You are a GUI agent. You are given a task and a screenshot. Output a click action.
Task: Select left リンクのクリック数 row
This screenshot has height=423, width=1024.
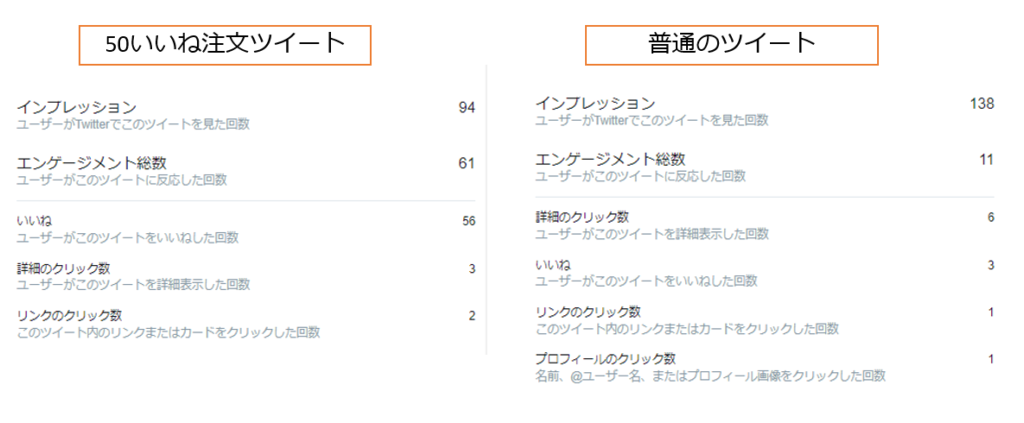246,324
